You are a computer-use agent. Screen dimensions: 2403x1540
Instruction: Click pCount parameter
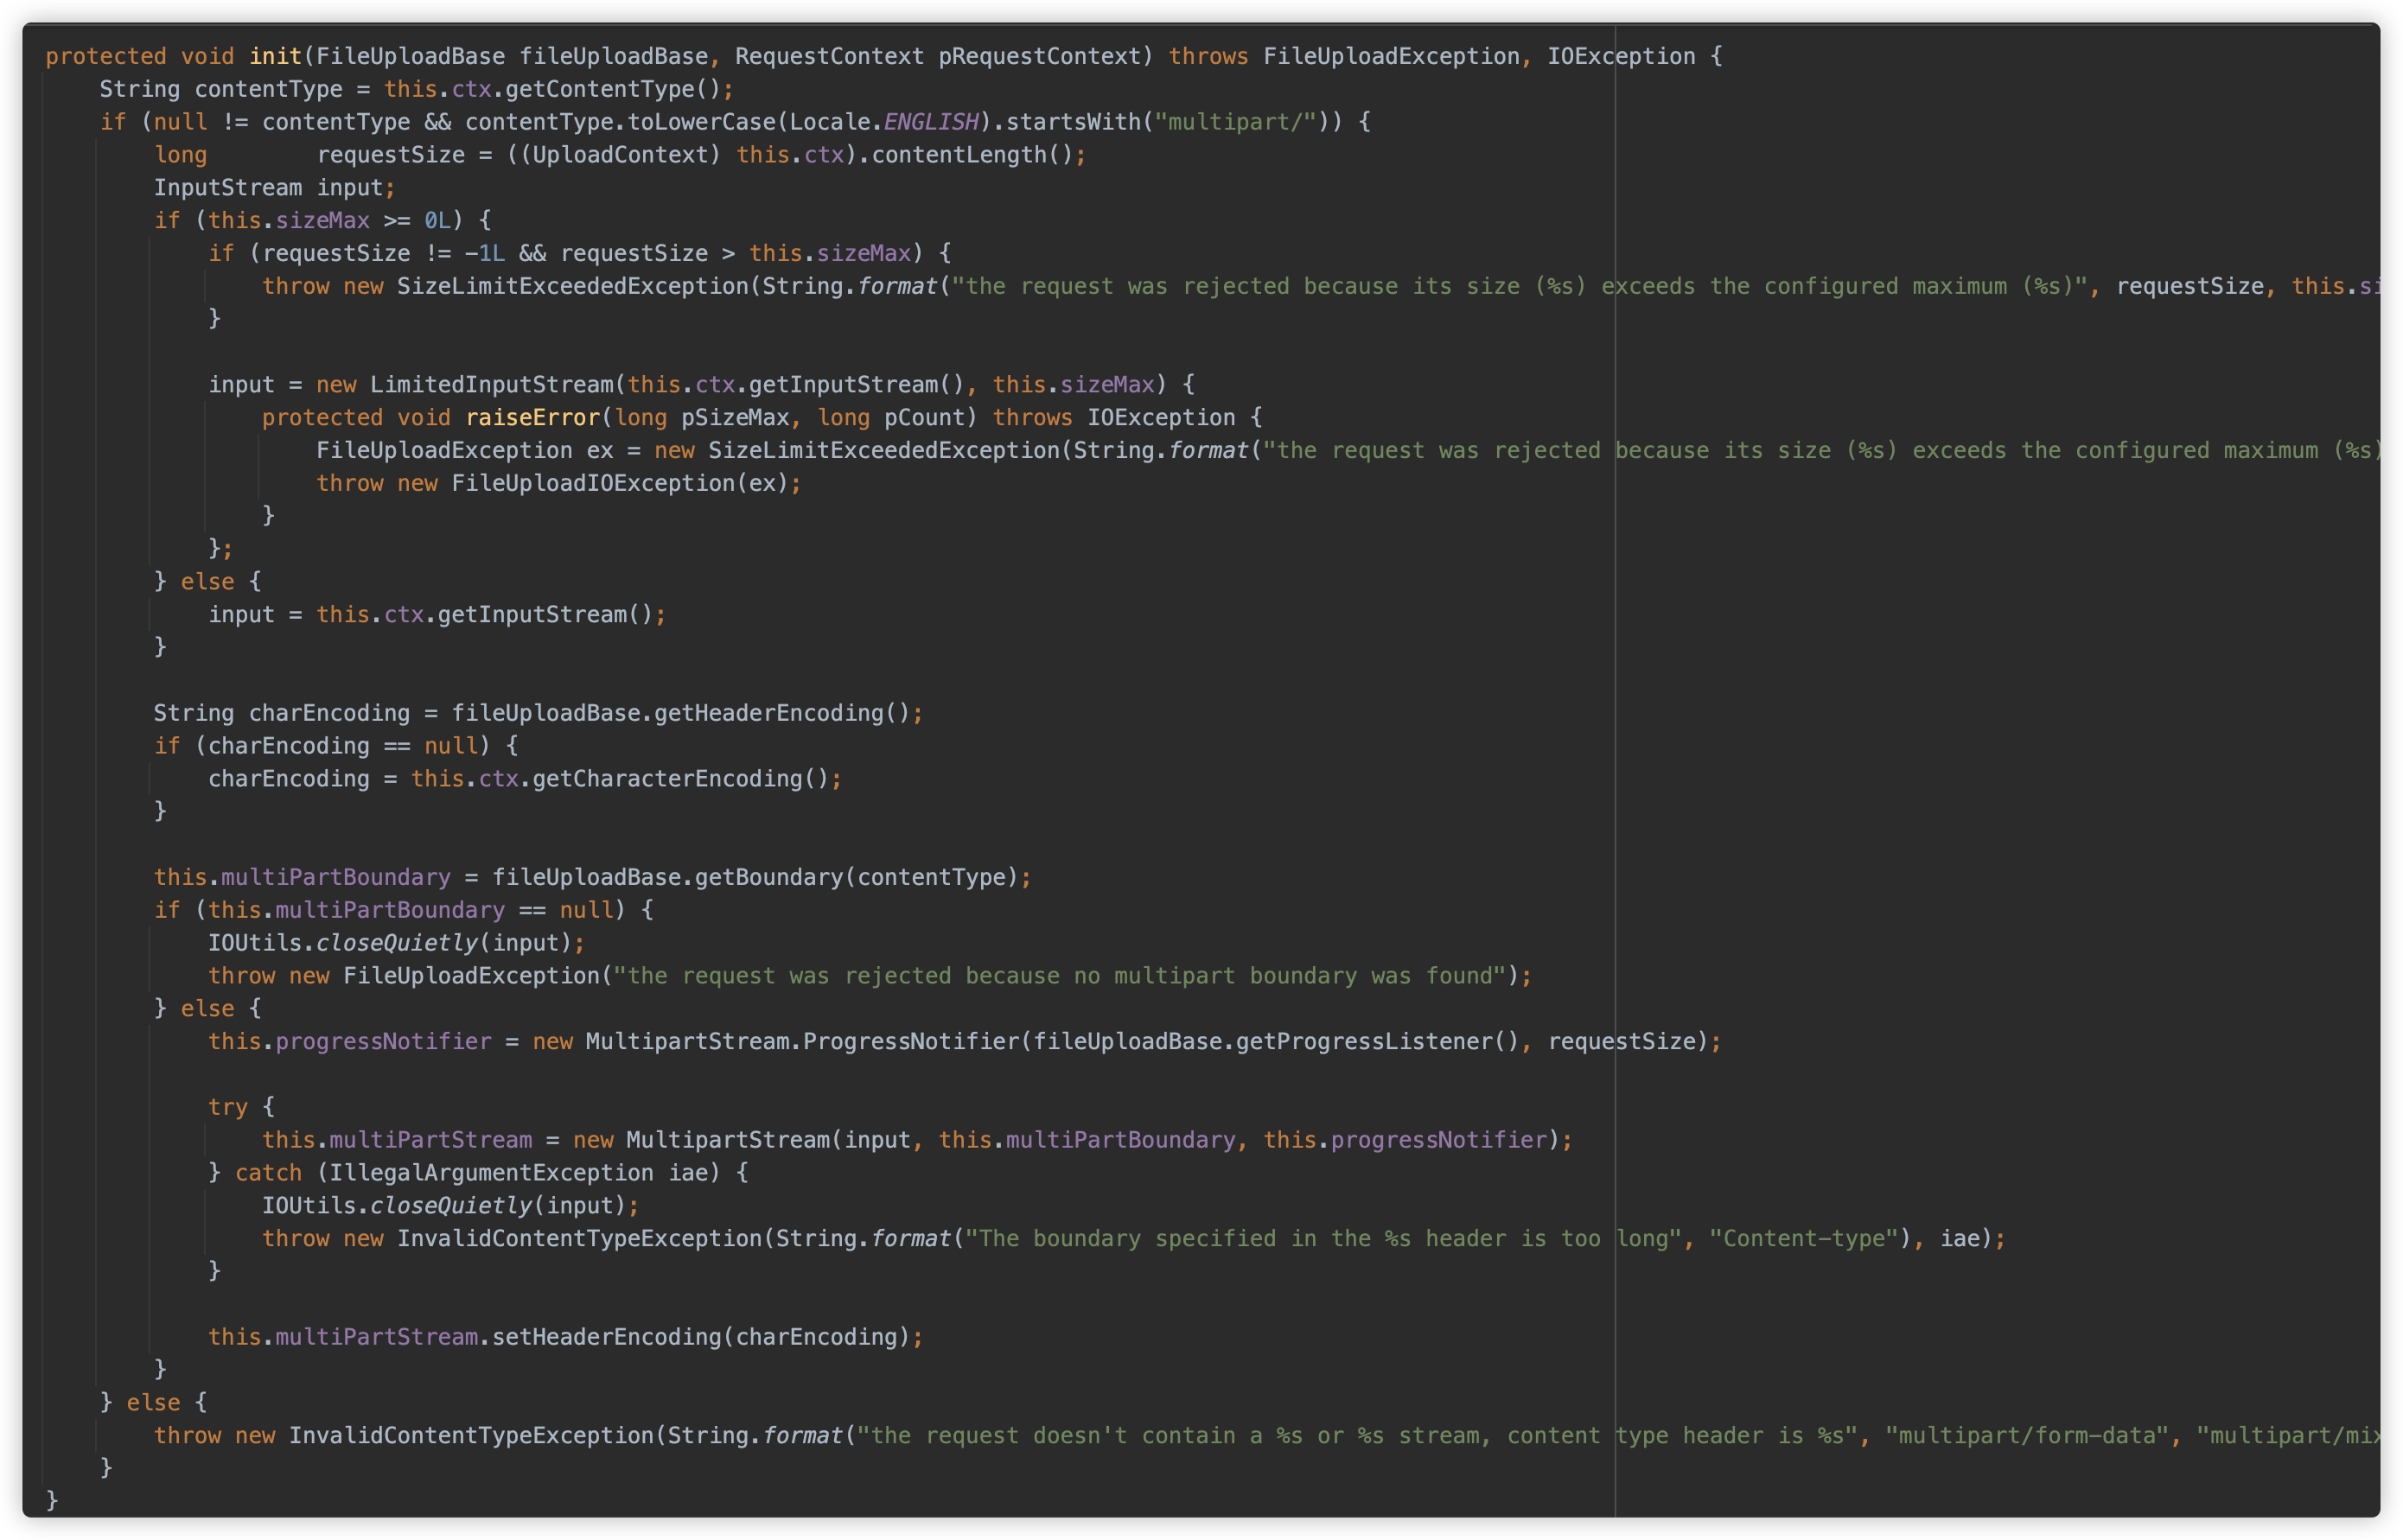pos(924,418)
